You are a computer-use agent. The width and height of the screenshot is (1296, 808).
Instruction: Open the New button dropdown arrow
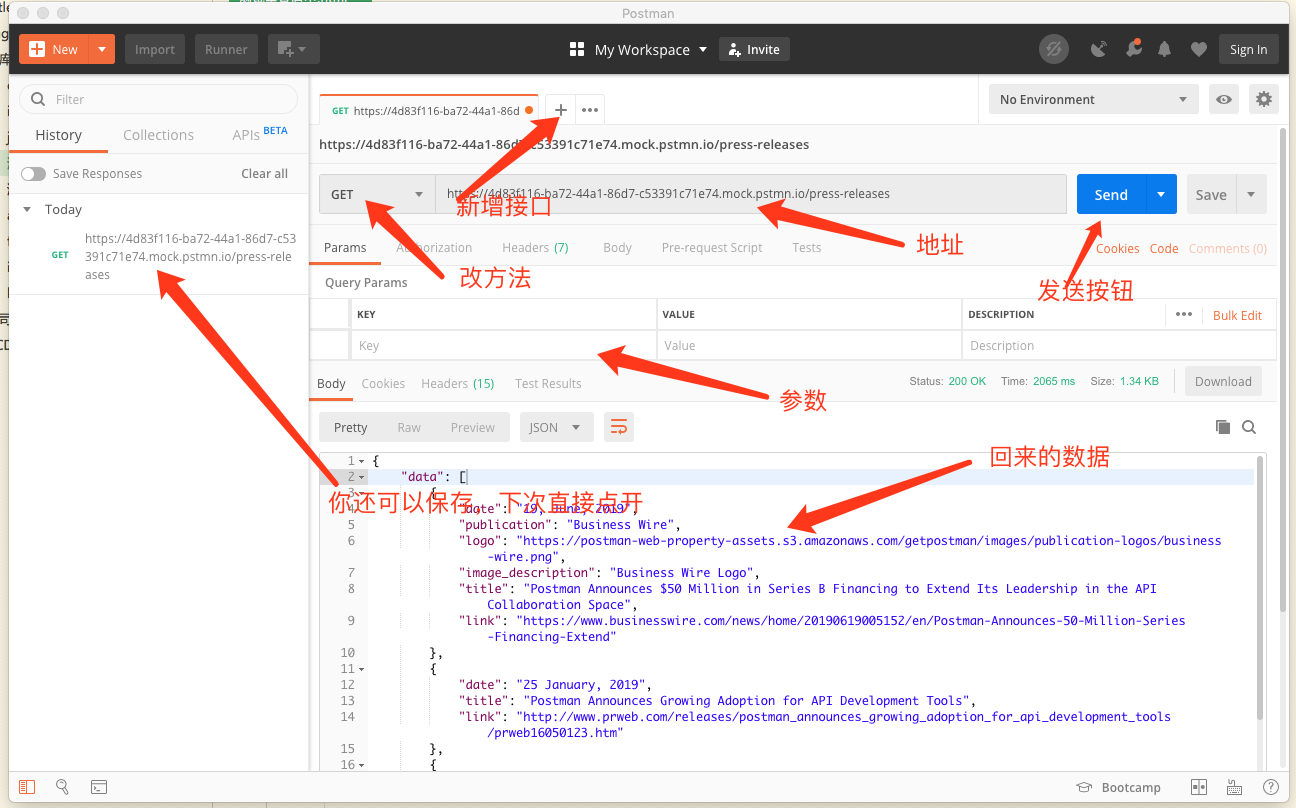point(103,49)
